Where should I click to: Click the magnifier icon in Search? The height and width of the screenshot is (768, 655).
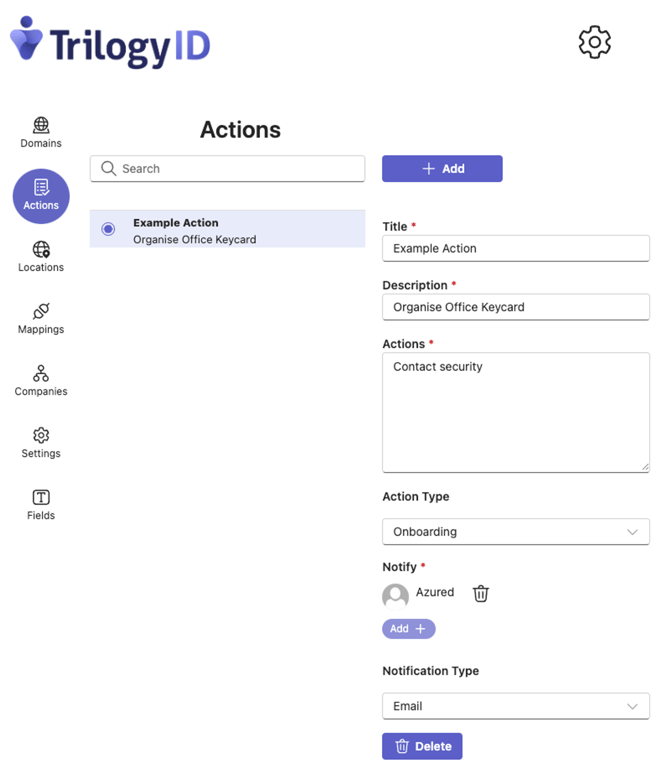(108, 168)
